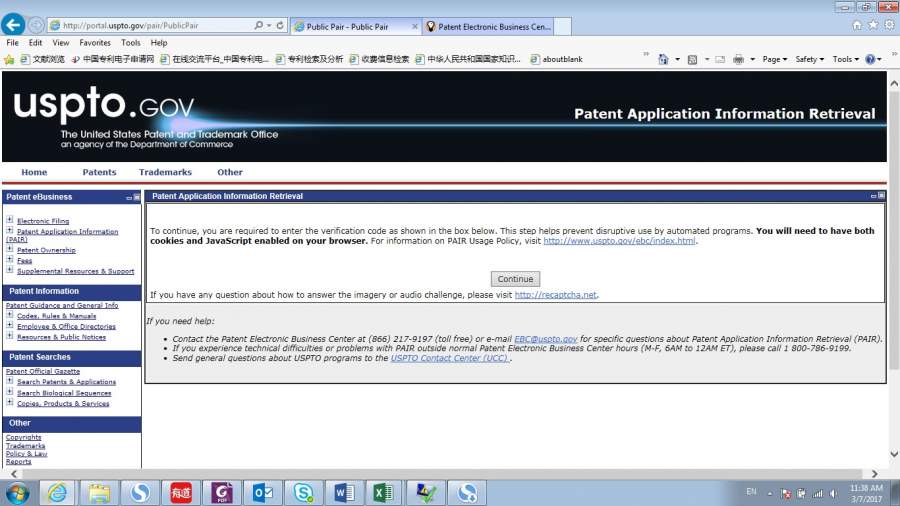Viewport: 900px width, 506px height.
Task: Go back with the browser back arrow
Action: pyautogui.click(x=13, y=25)
